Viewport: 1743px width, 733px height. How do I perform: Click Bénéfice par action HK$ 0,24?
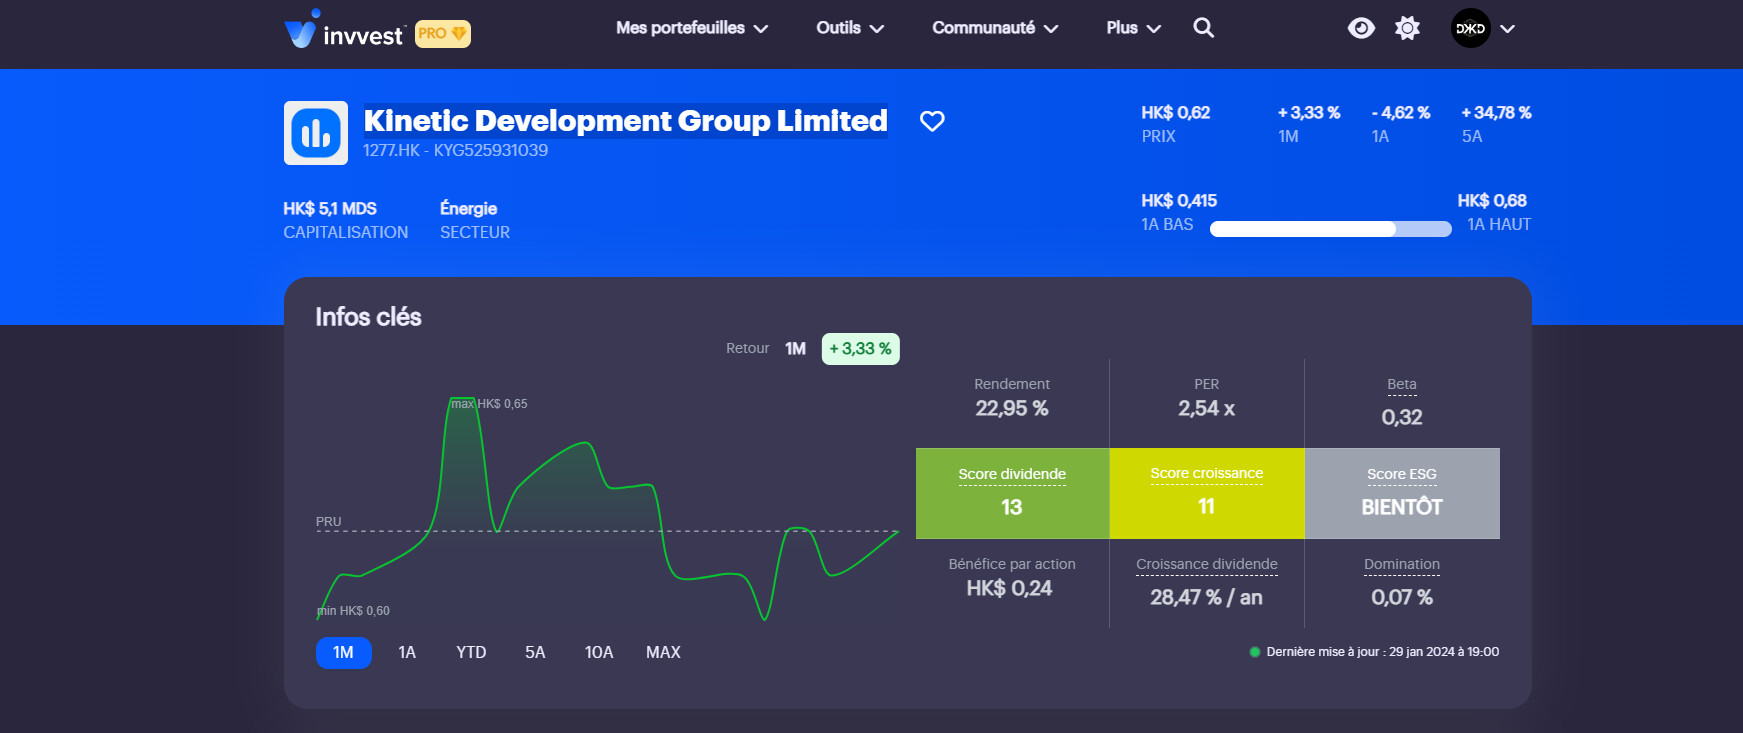pyautogui.click(x=1010, y=588)
